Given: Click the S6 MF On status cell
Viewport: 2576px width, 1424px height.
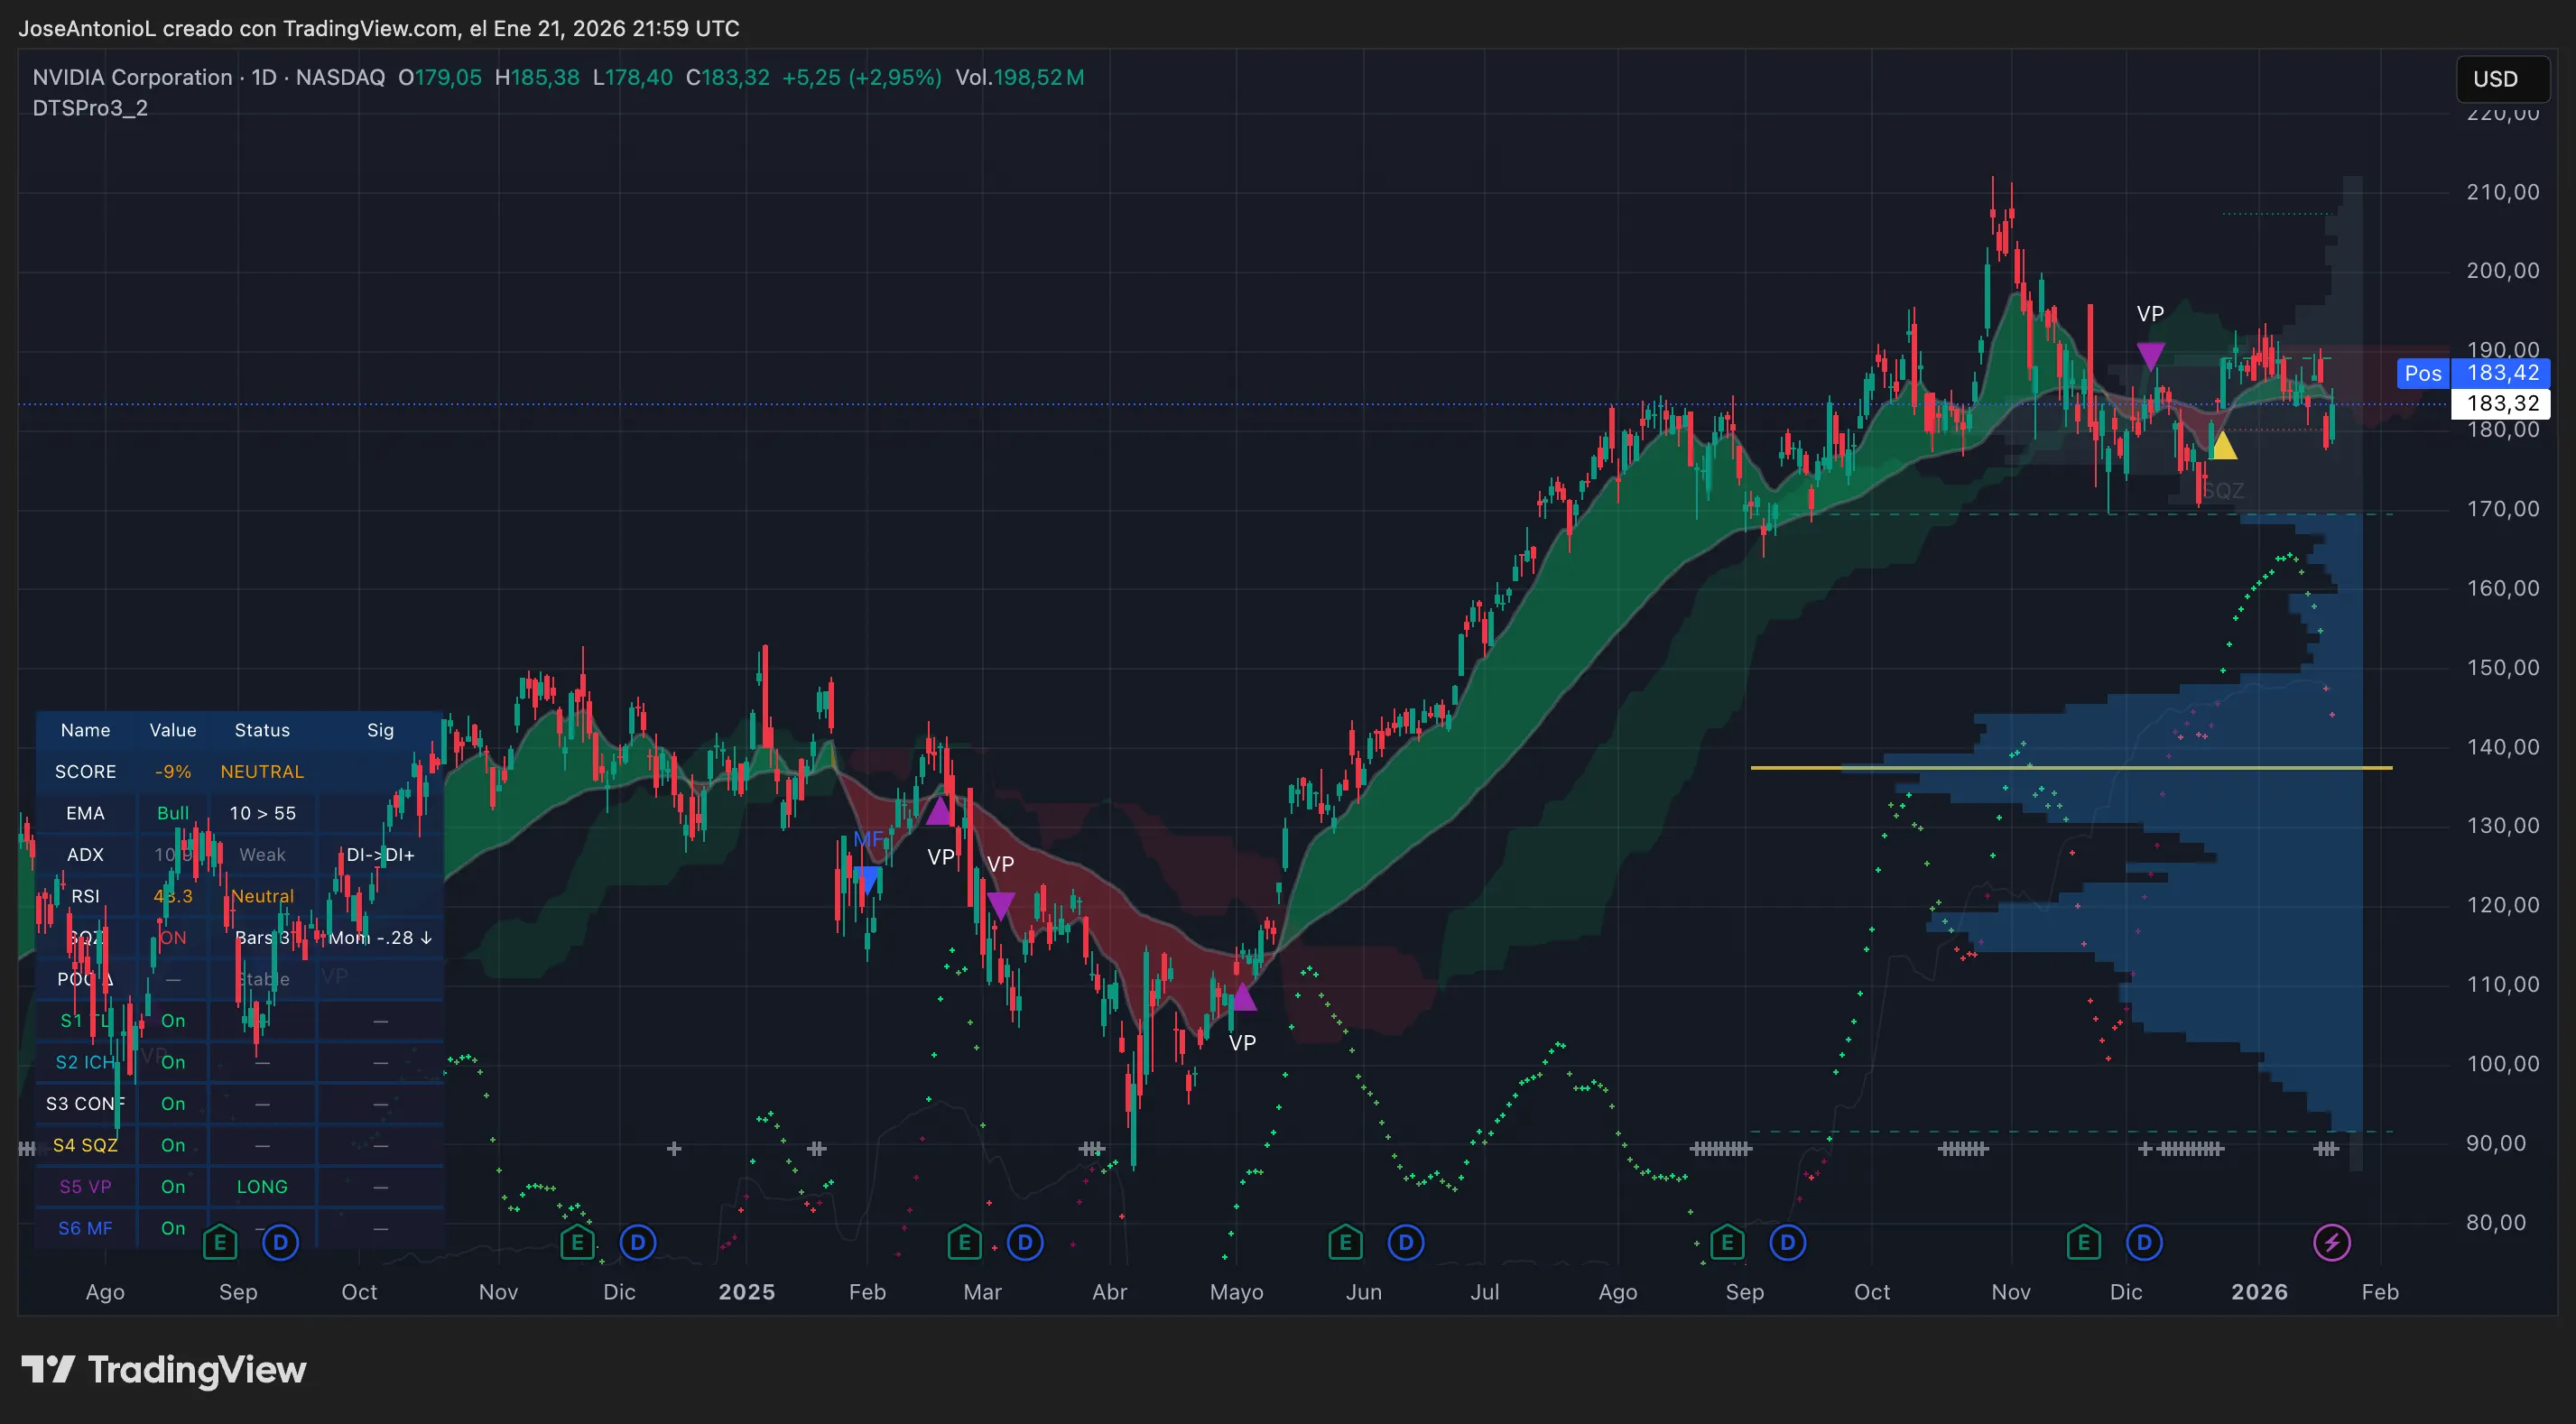Looking at the screenshot, I should pyautogui.click(x=173, y=1228).
